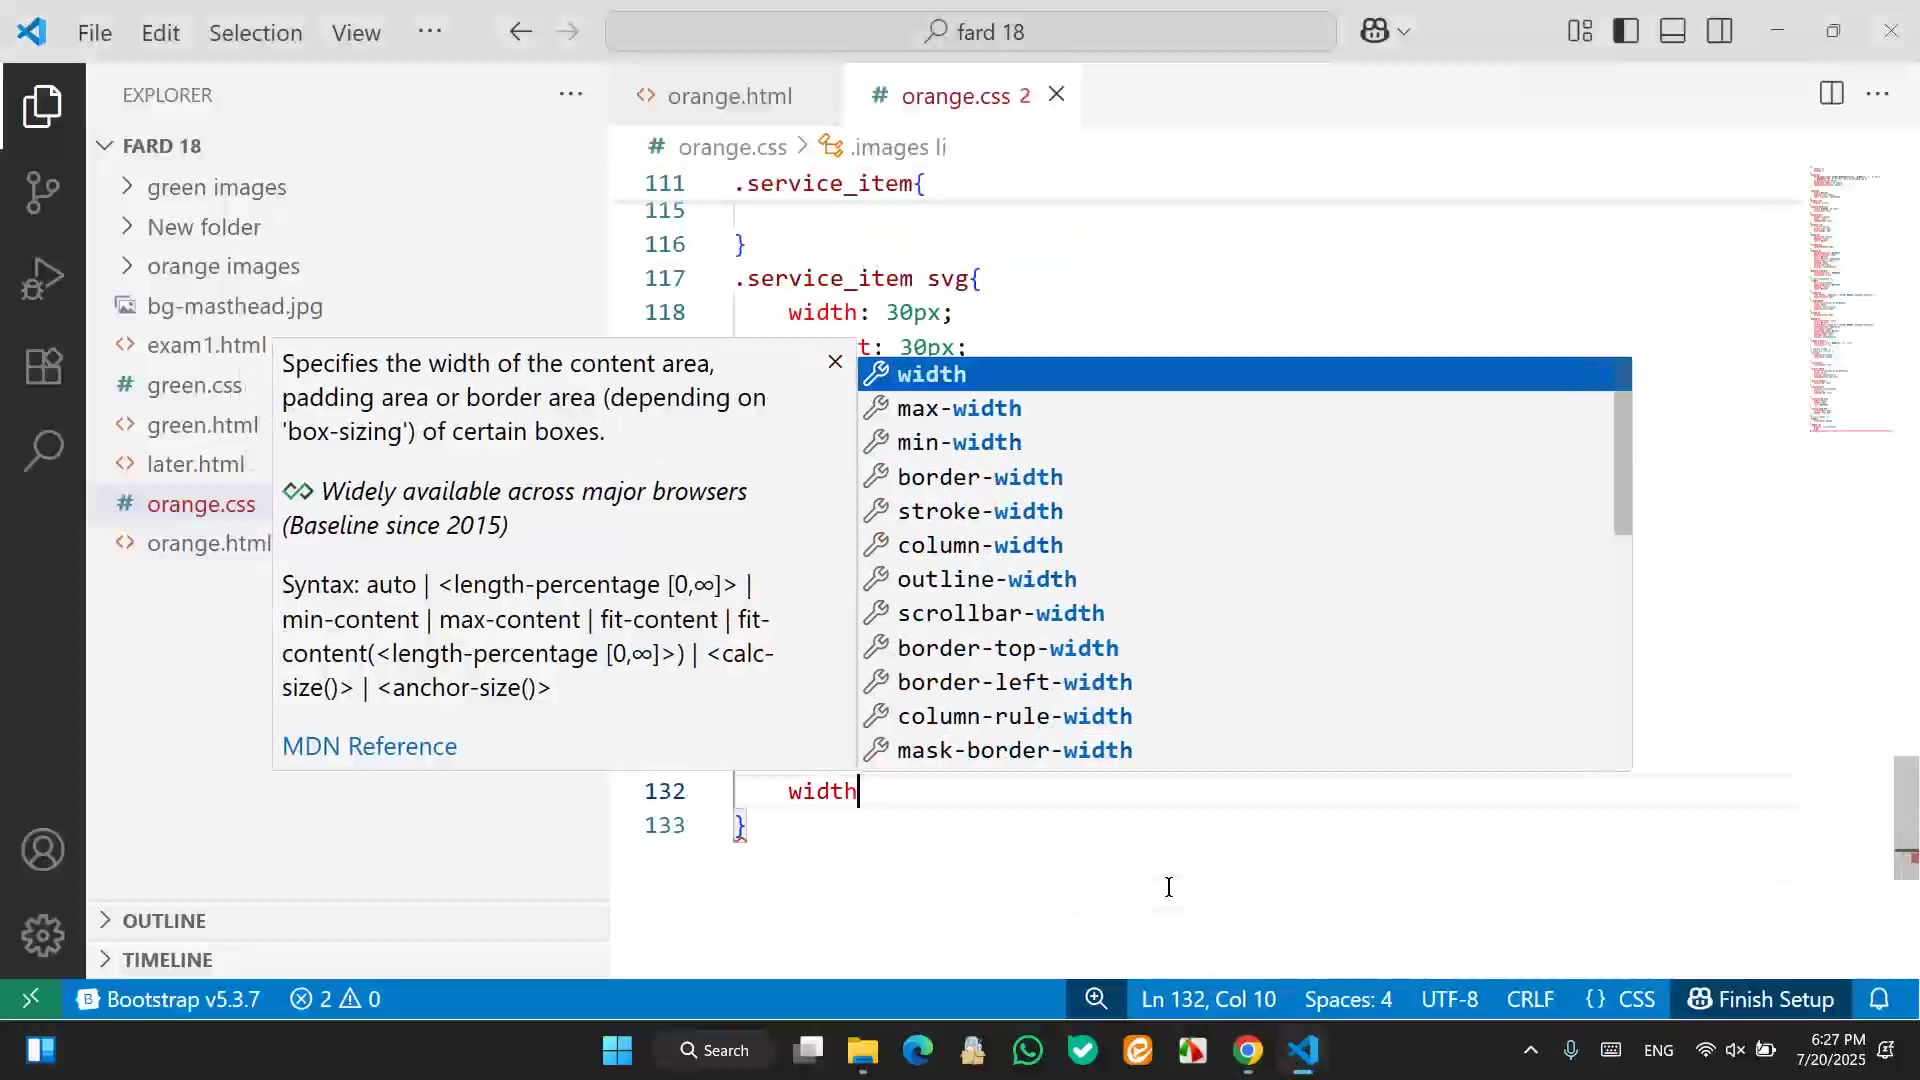
Task: Click the Split Editor Right icon
Action: pos(1831,94)
